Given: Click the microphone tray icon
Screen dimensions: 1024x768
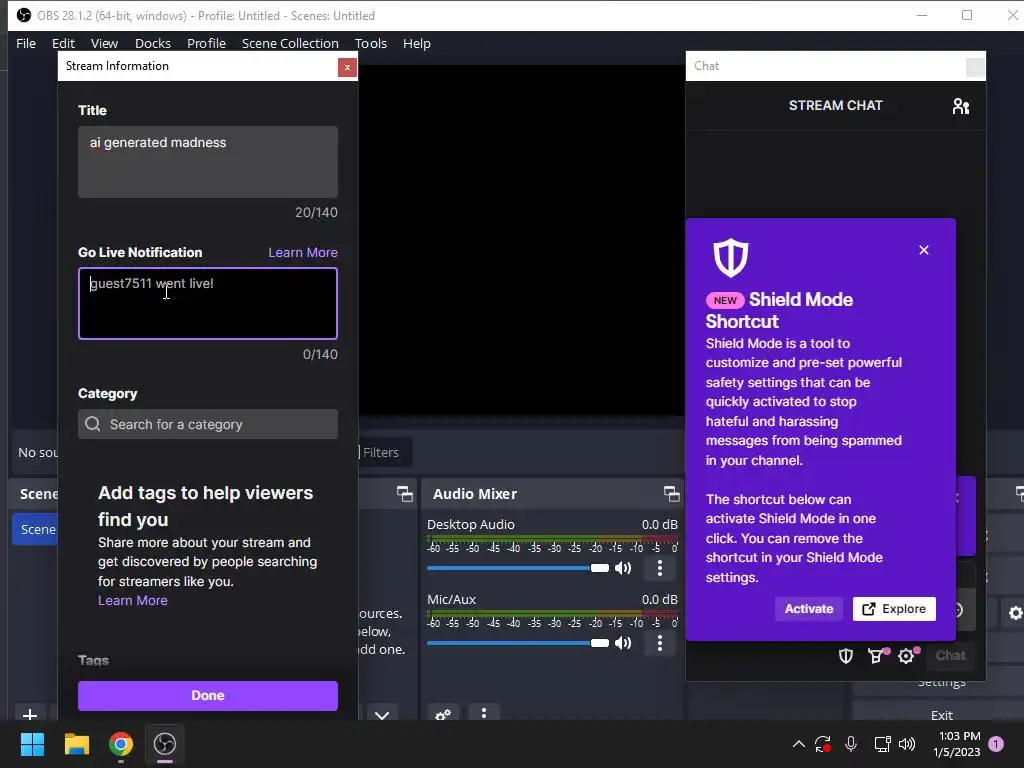Looking at the screenshot, I should 850,744.
